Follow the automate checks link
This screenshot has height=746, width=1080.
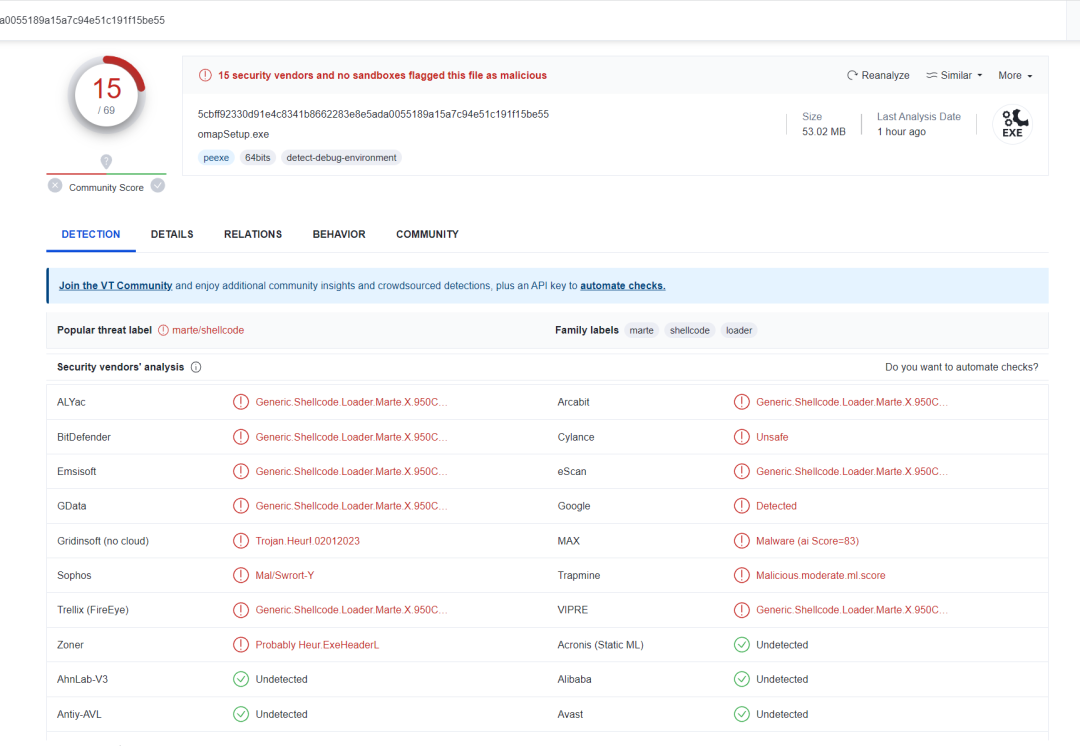coord(623,285)
